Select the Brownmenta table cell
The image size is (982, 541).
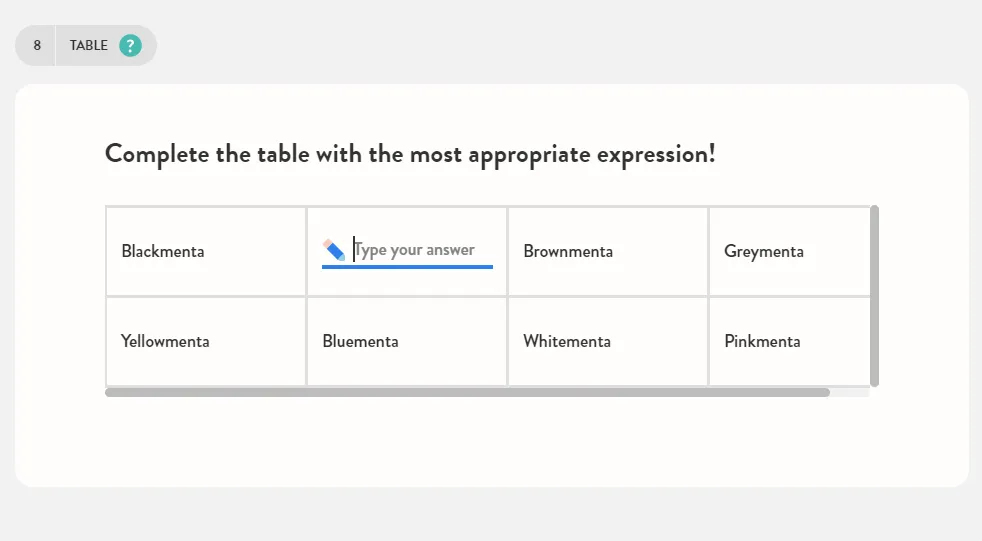pyautogui.click(x=607, y=251)
